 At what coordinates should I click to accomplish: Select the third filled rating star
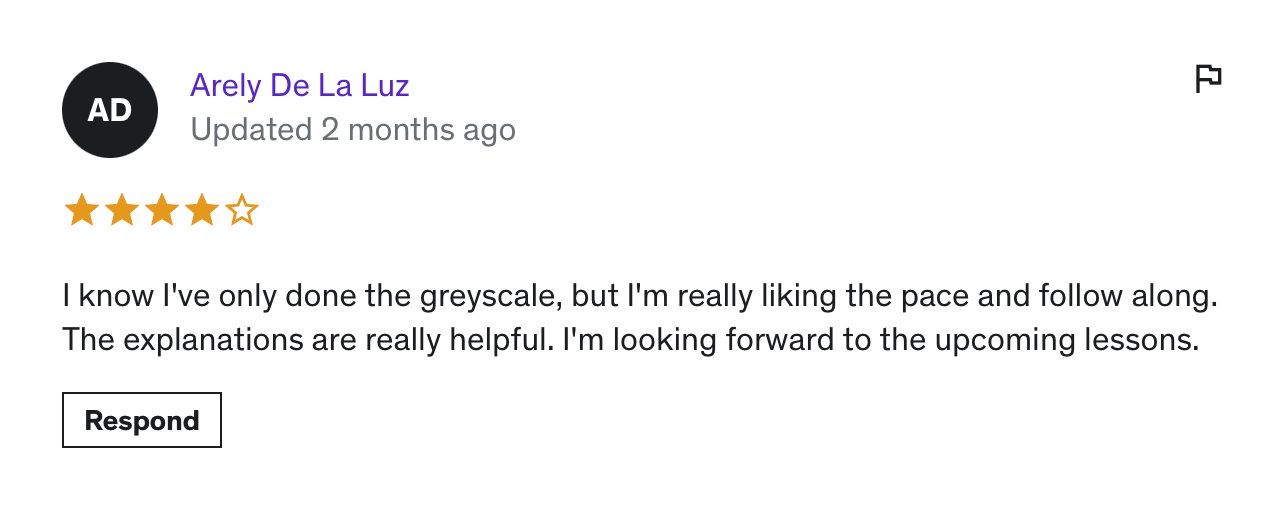(161, 211)
